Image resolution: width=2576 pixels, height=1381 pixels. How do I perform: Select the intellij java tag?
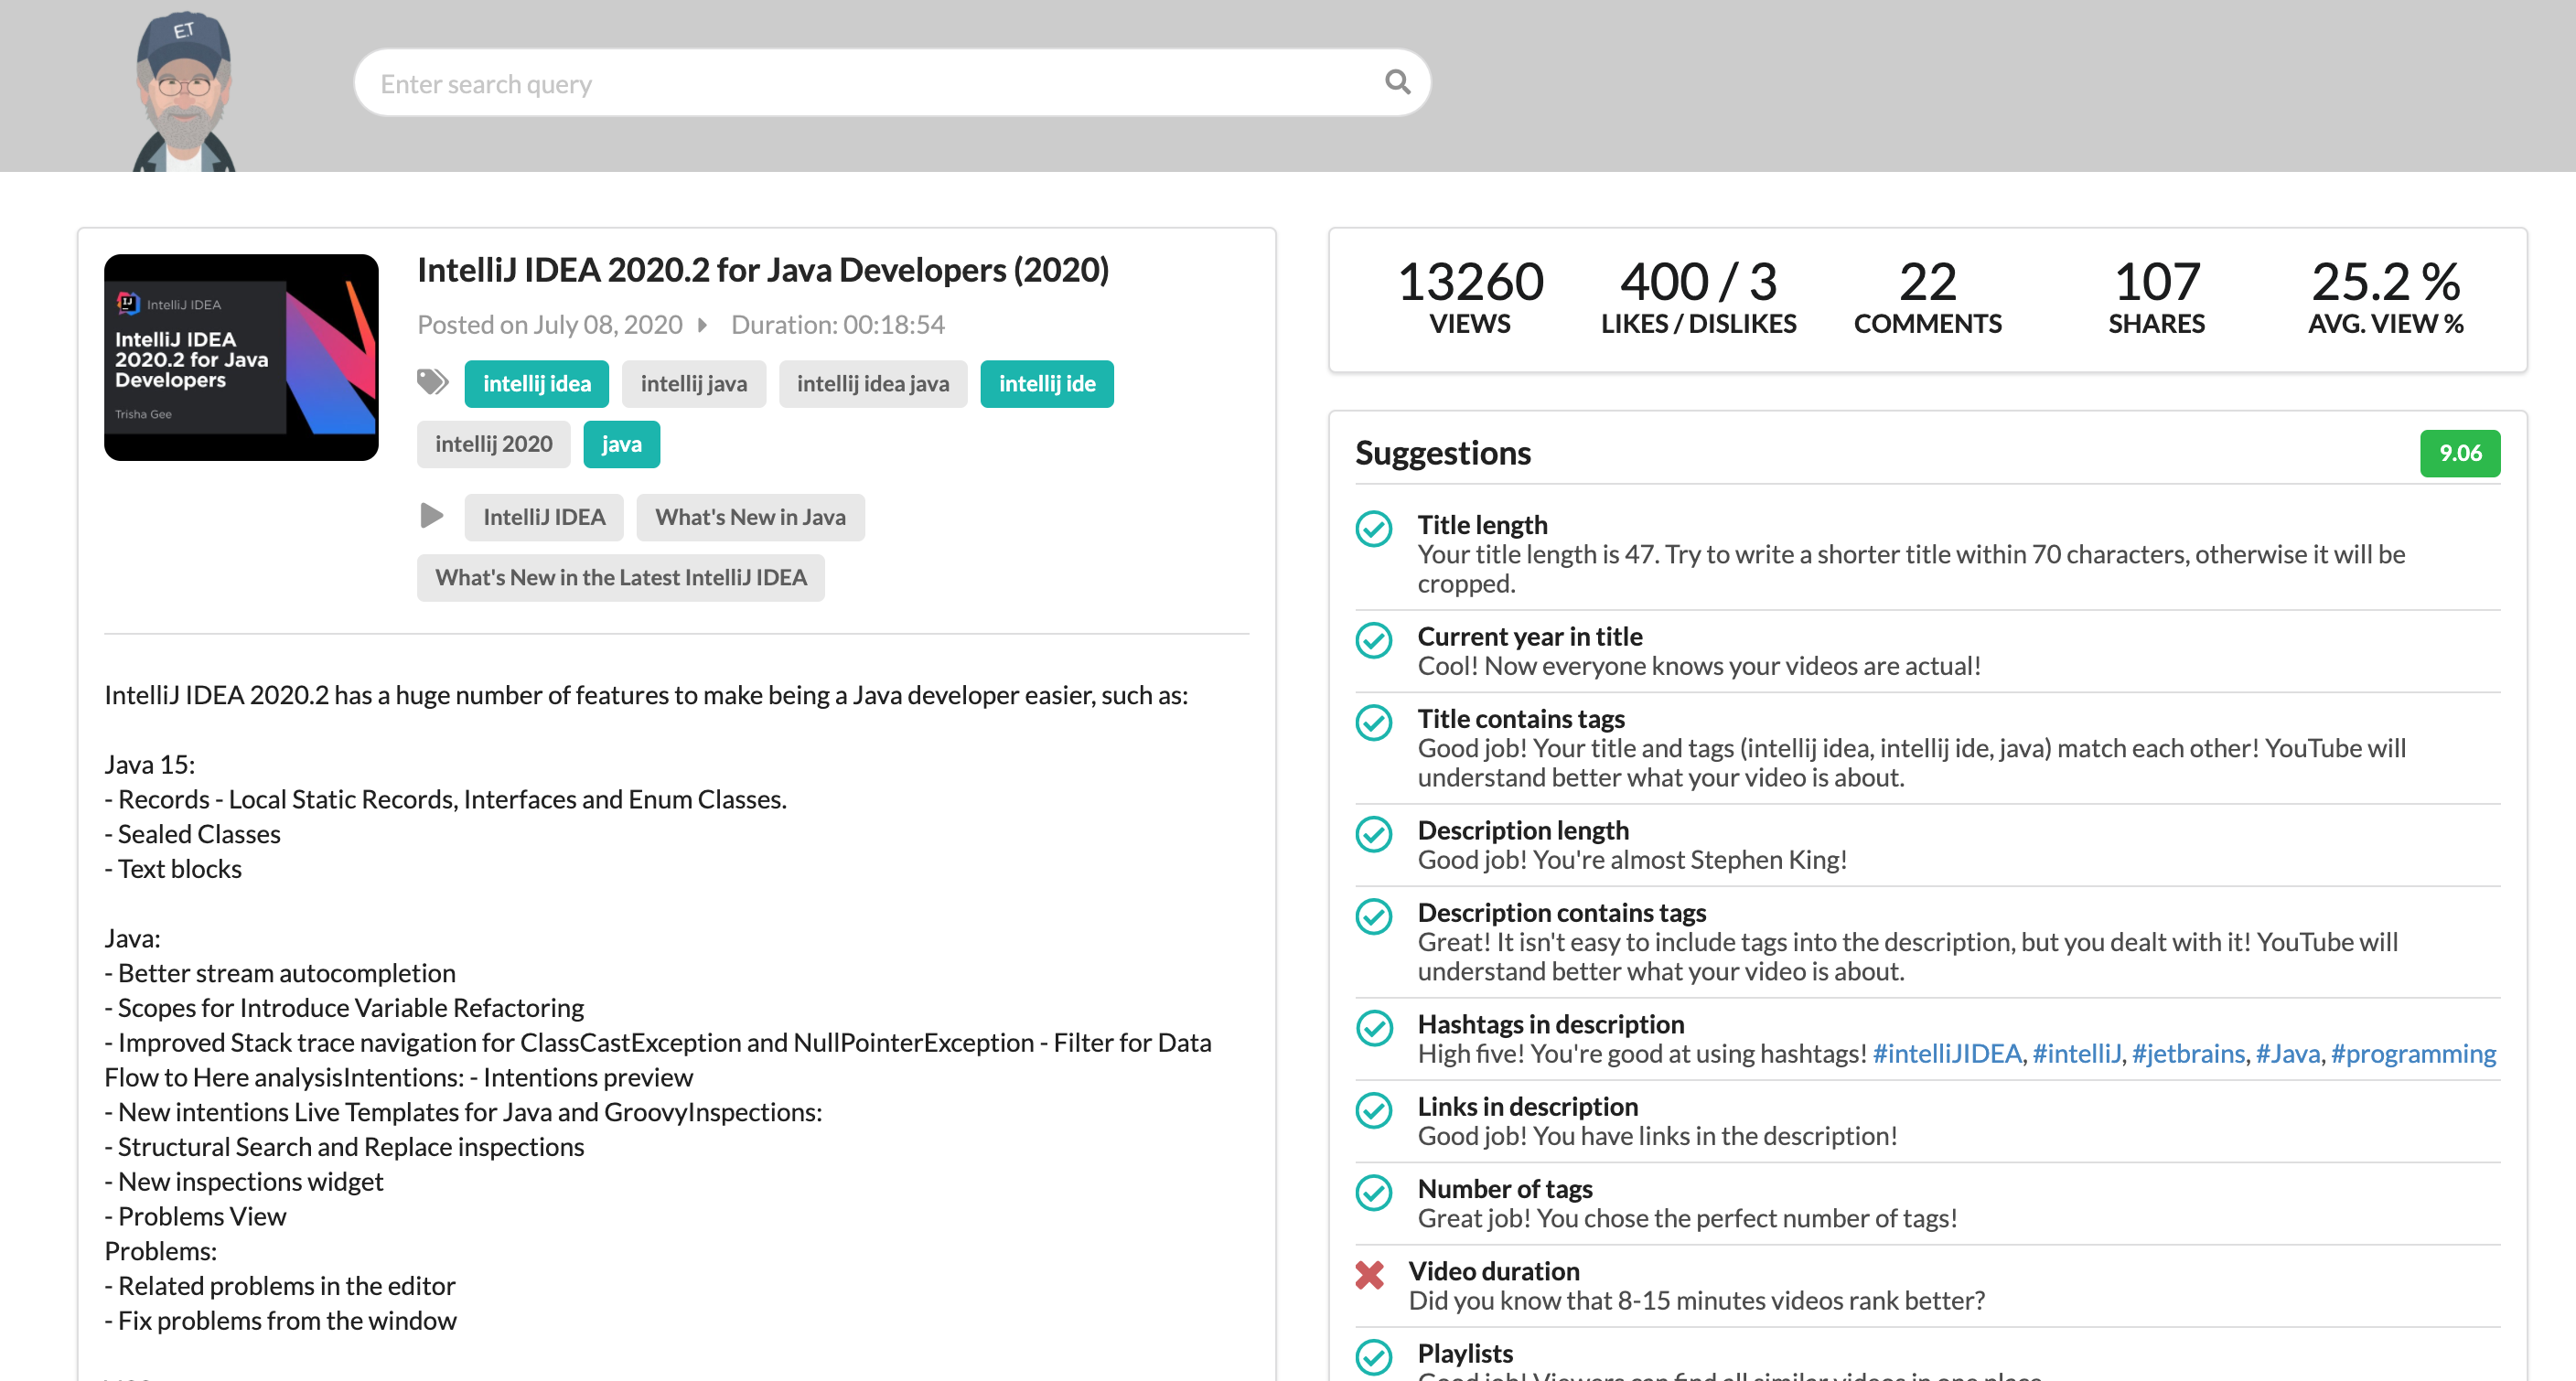[693, 384]
